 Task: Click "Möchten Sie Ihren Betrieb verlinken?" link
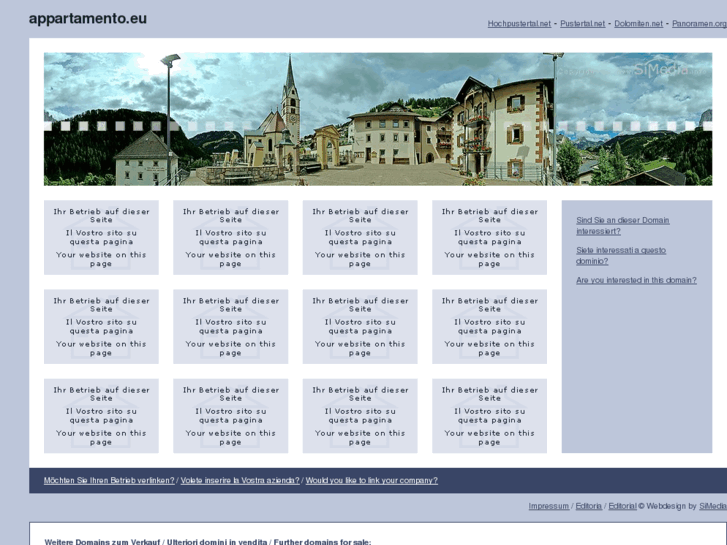point(109,481)
